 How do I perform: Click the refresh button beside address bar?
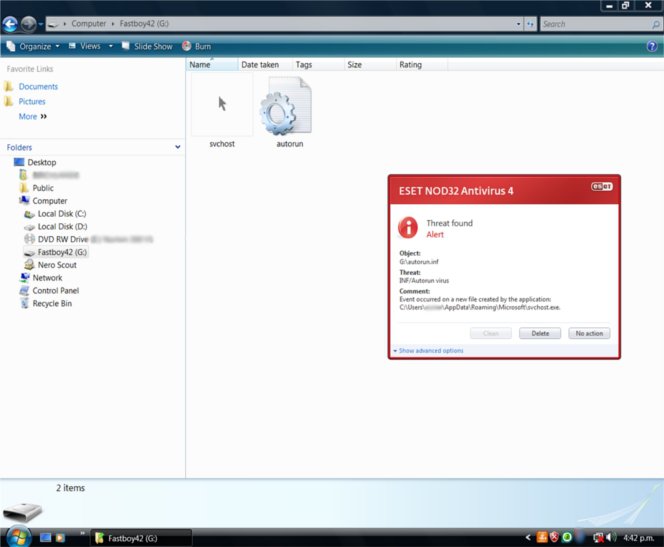(530, 24)
